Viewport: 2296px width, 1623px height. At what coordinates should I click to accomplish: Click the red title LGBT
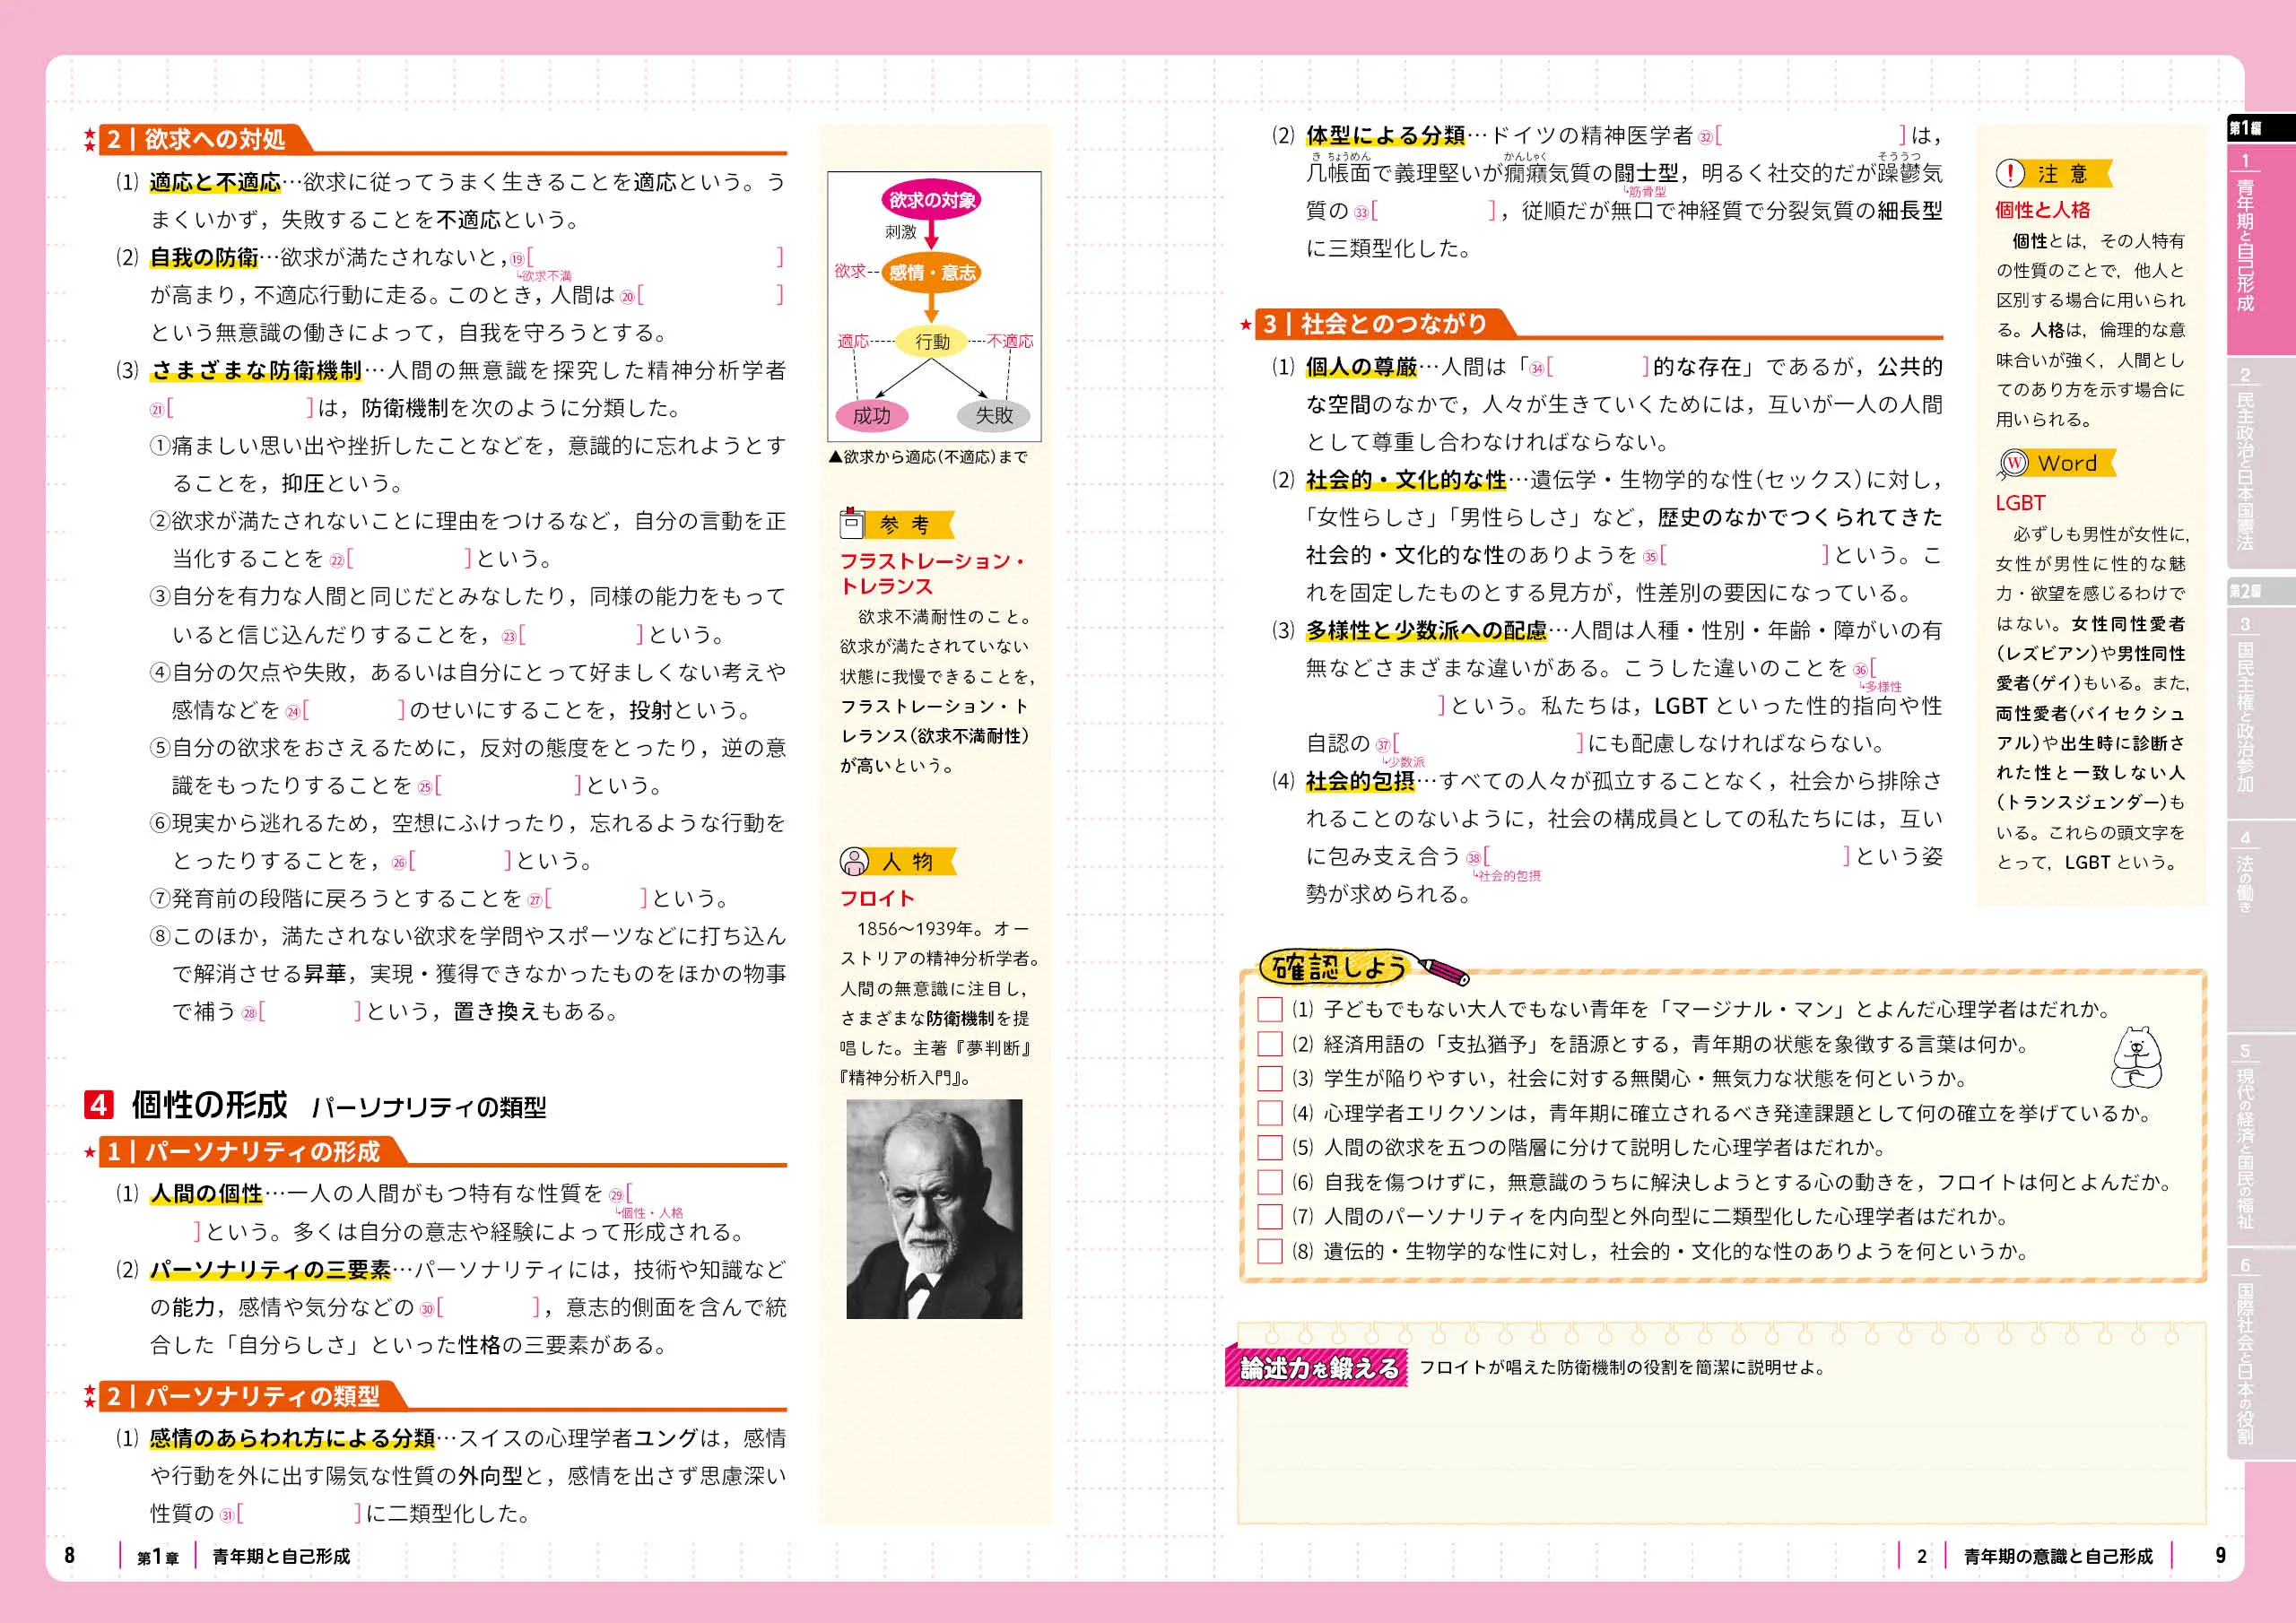(x=2020, y=503)
